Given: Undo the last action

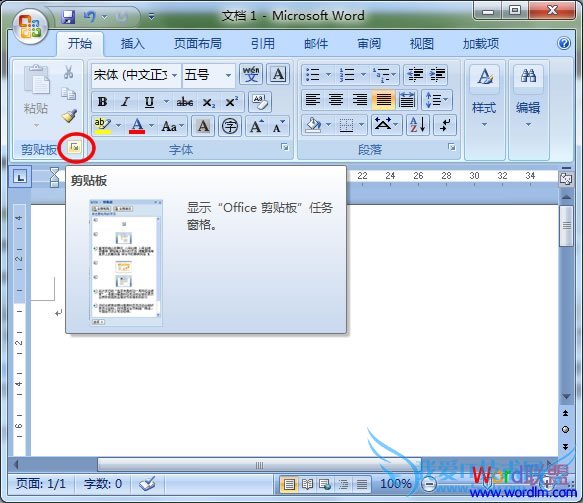Looking at the screenshot, I should tap(89, 17).
